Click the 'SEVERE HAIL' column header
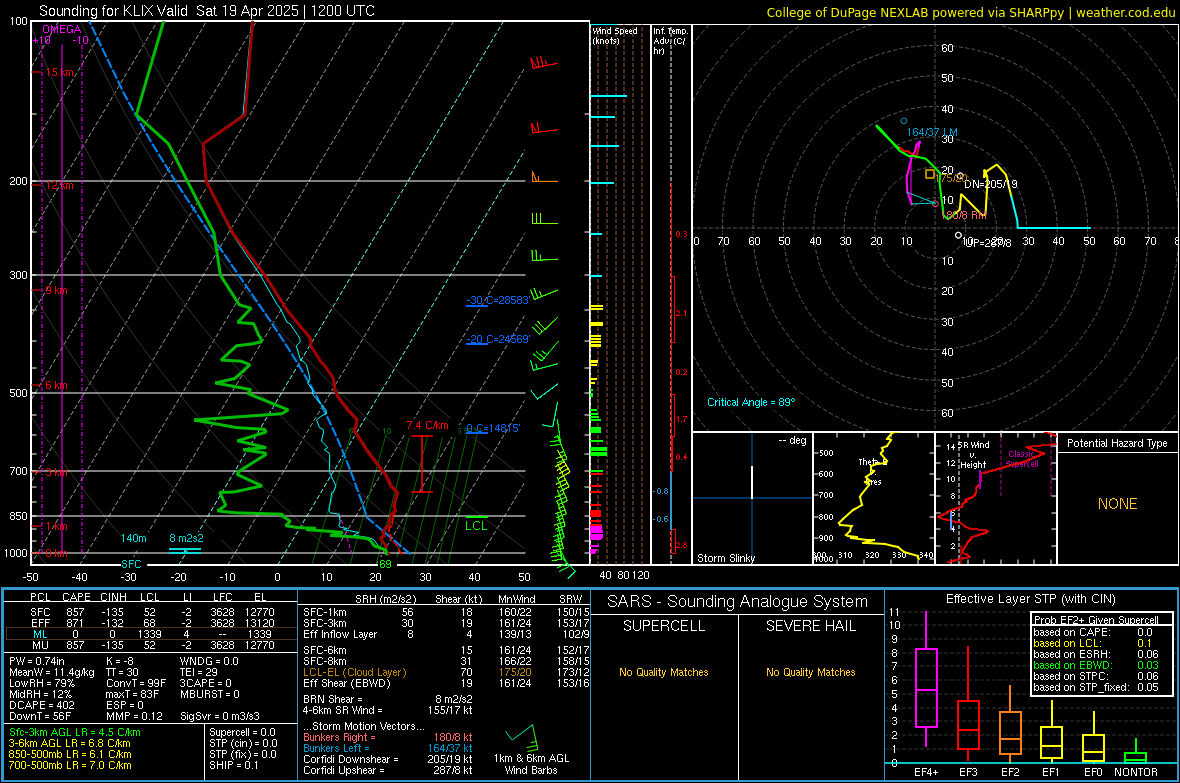This screenshot has height=783, width=1180. tap(810, 626)
